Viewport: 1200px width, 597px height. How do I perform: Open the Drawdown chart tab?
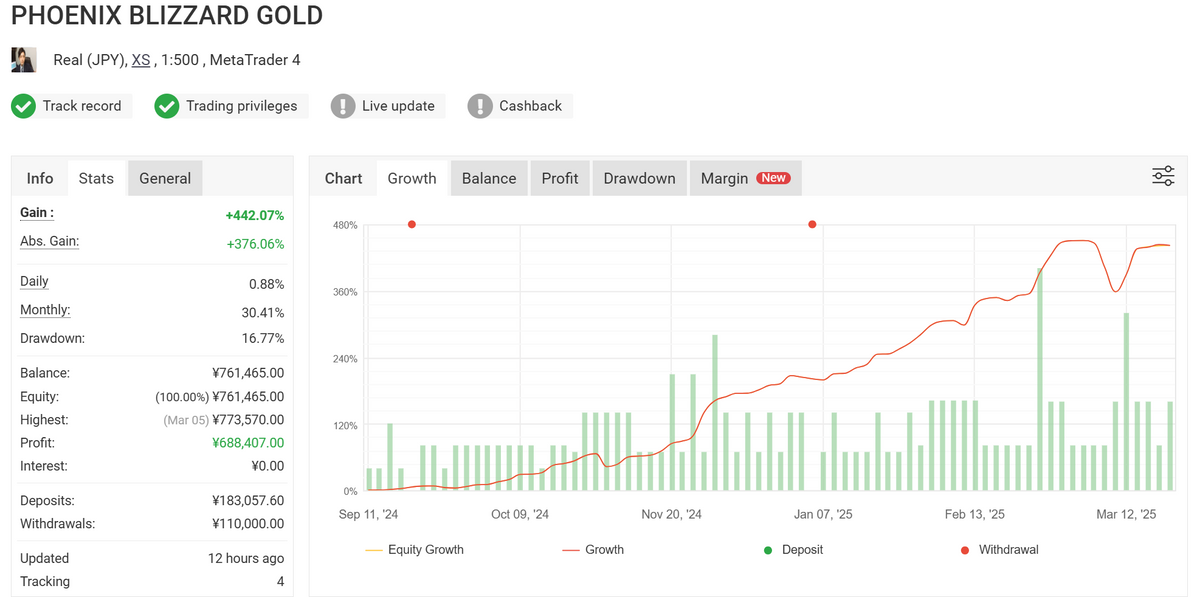click(639, 178)
